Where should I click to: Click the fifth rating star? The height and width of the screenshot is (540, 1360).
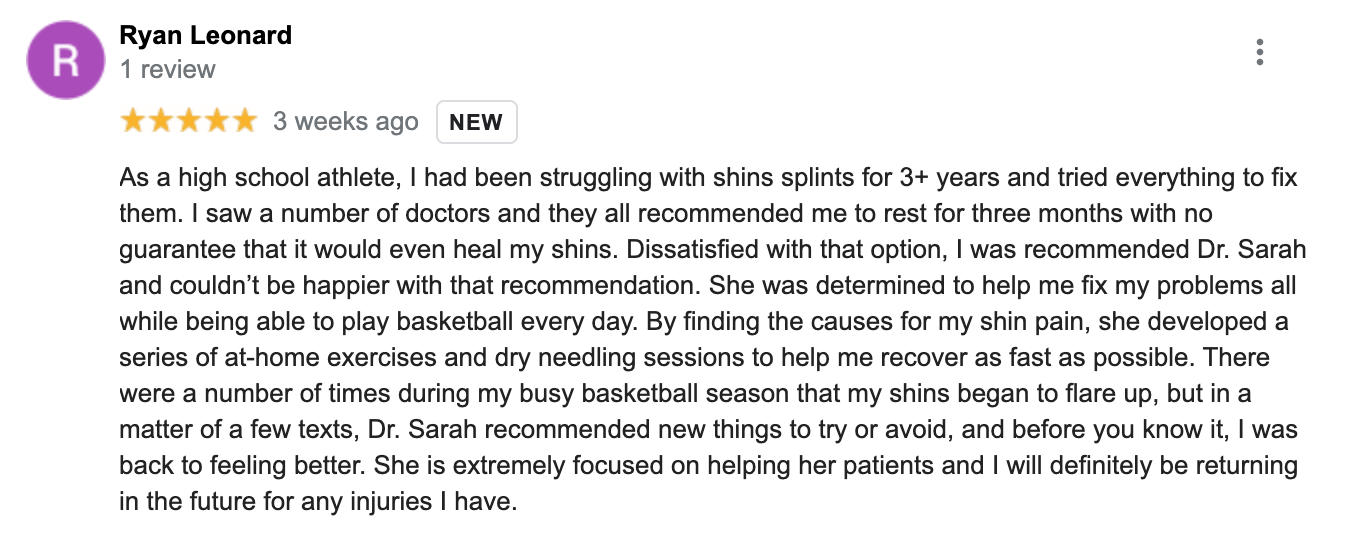point(245,122)
